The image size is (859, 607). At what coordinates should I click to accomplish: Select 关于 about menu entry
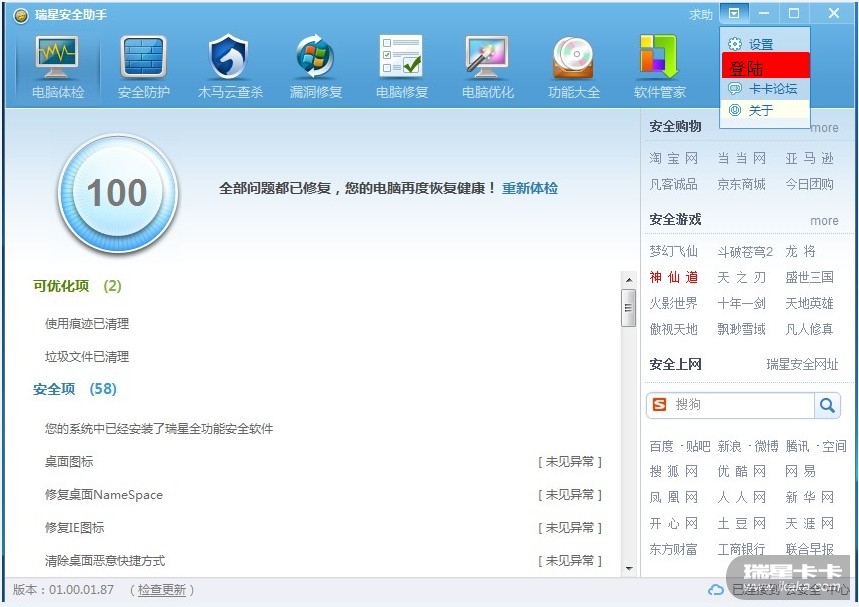[765, 110]
